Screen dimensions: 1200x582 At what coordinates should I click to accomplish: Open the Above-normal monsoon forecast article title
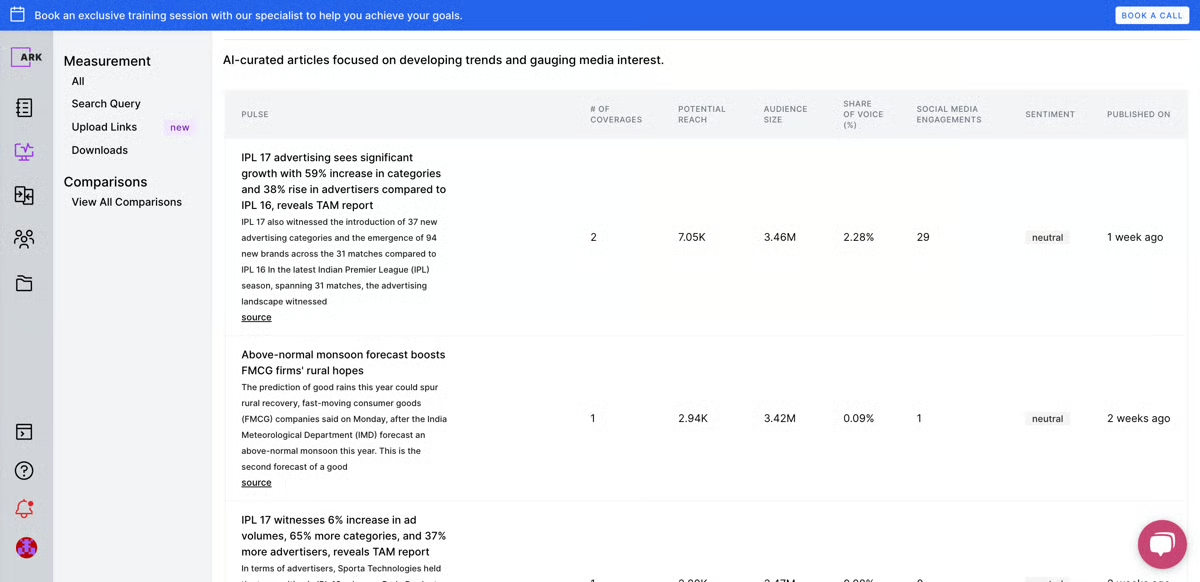(x=343, y=362)
